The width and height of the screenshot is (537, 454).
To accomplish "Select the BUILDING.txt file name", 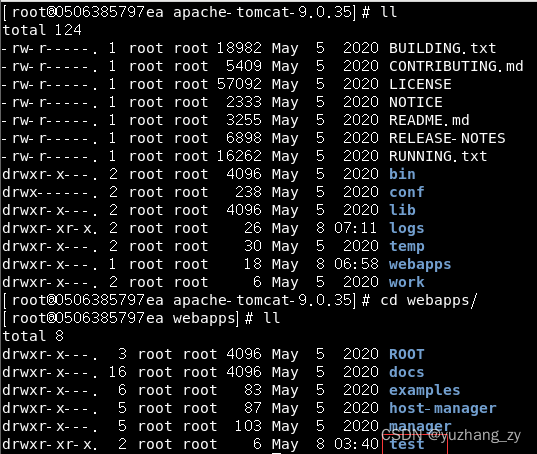I will (x=442, y=48).
